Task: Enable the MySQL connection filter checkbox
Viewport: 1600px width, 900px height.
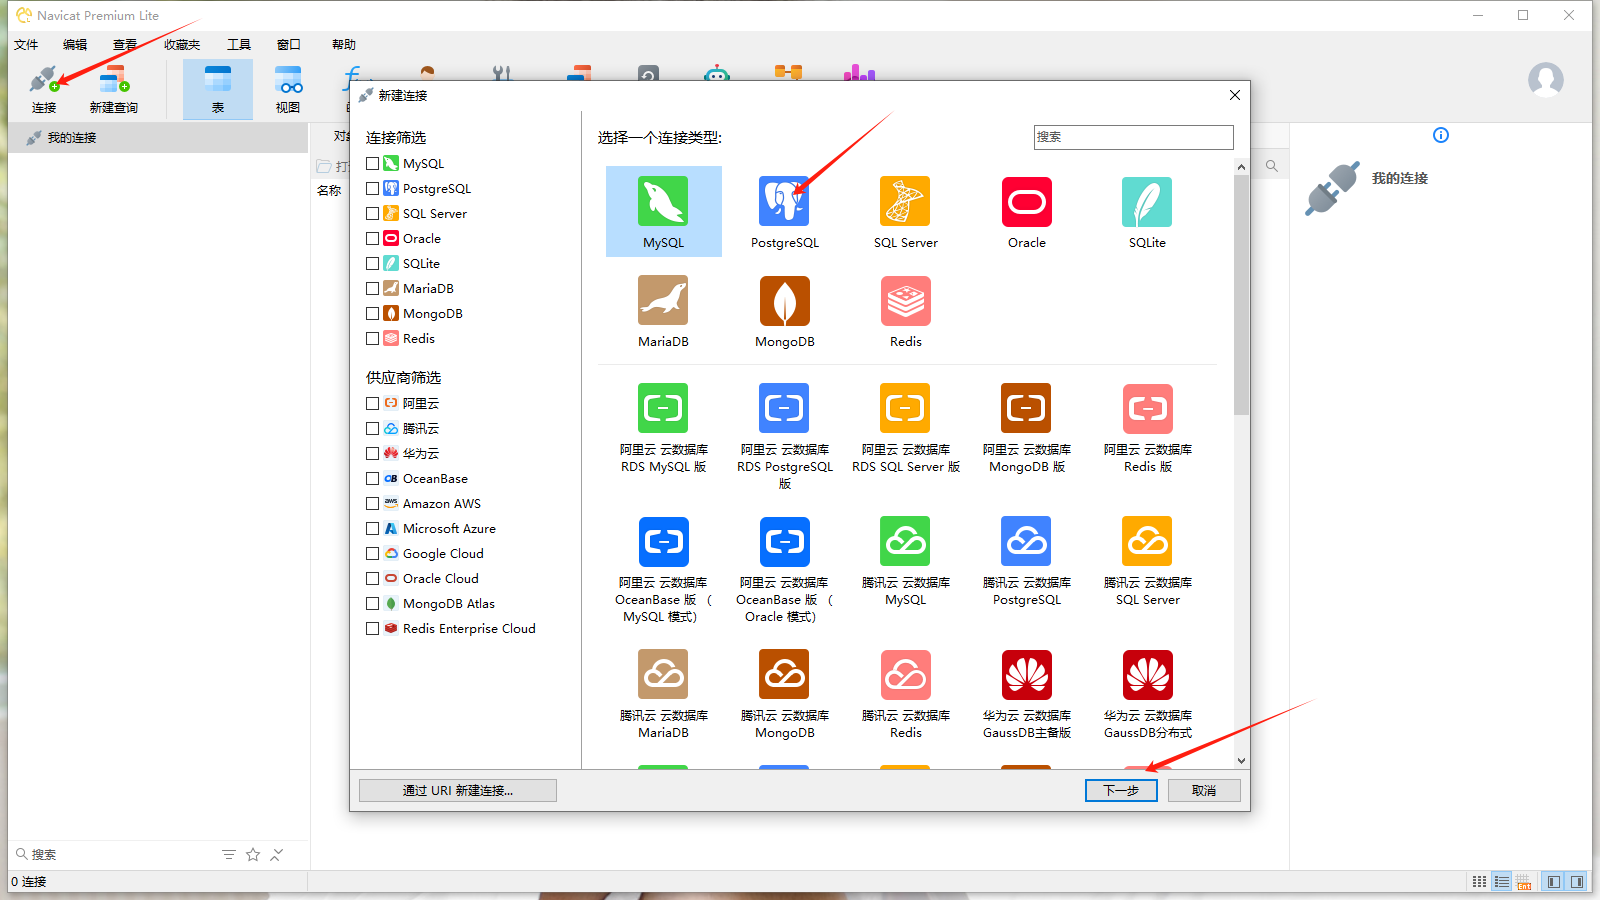Action: (372, 163)
